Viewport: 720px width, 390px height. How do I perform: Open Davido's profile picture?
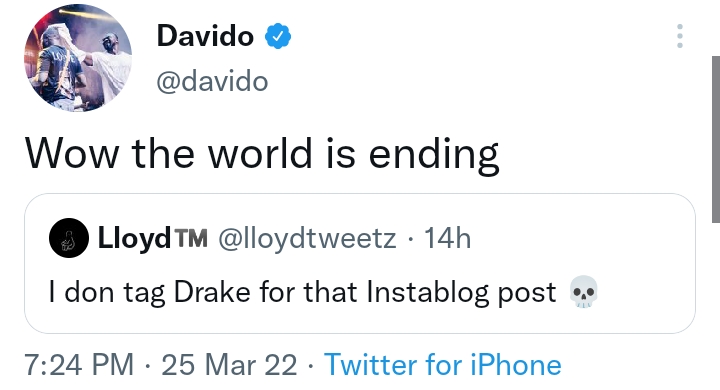point(78,58)
